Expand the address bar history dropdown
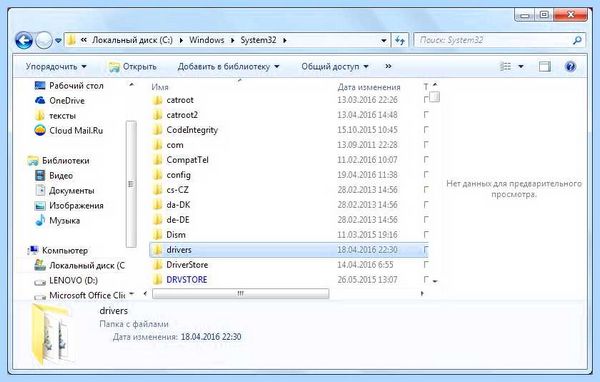Viewport: 600px width, 382px height. tap(383, 40)
